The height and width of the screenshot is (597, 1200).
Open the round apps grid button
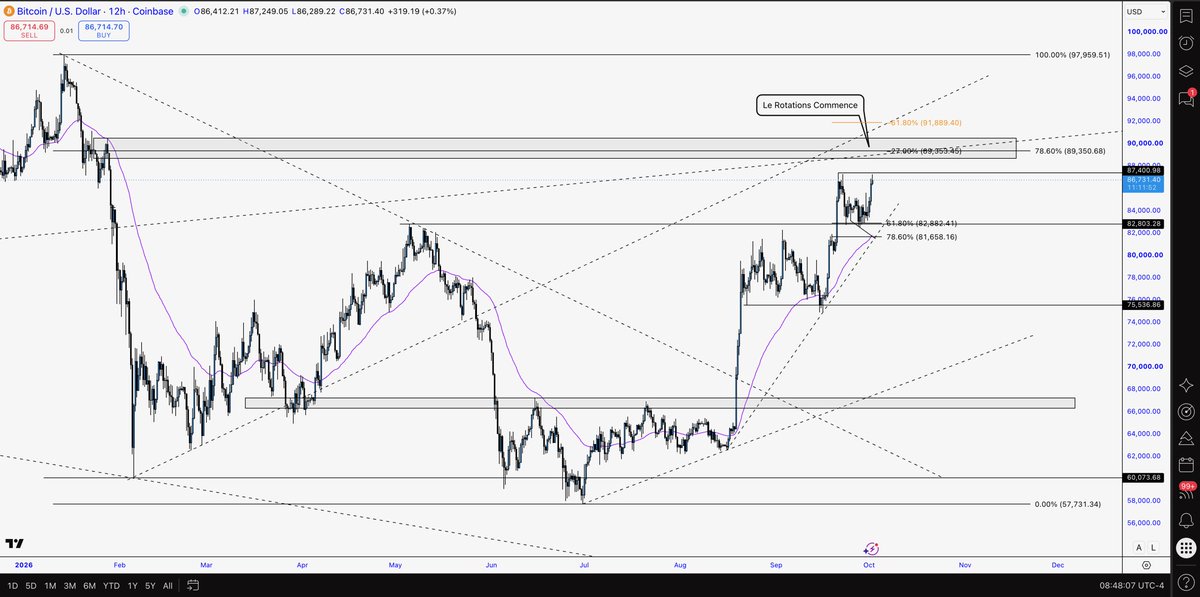tap(1186, 546)
